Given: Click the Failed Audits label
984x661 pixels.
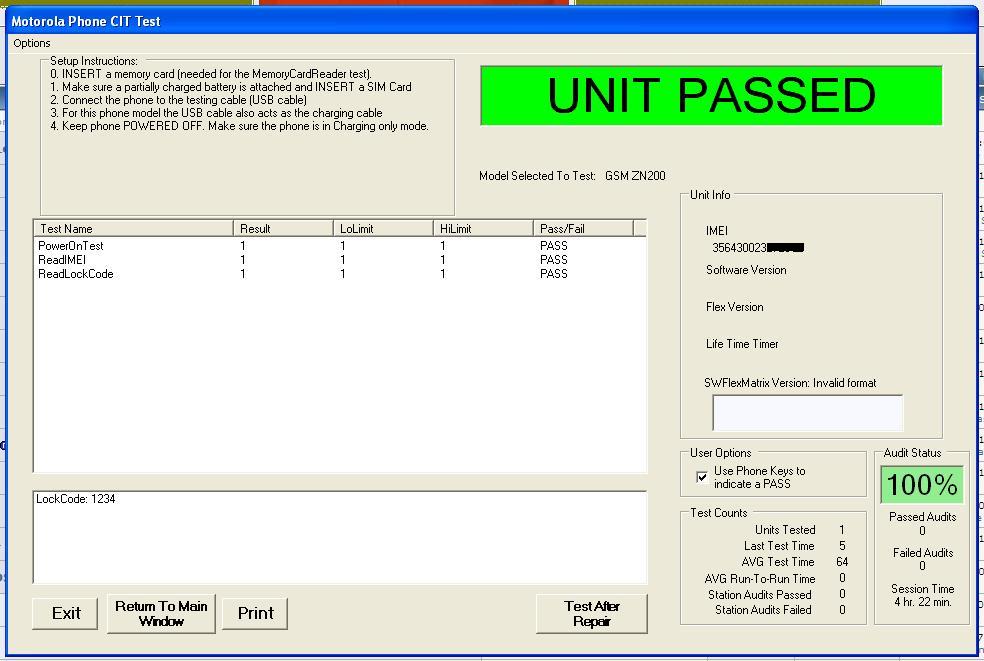Looking at the screenshot, I should click(x=922, y=553).
